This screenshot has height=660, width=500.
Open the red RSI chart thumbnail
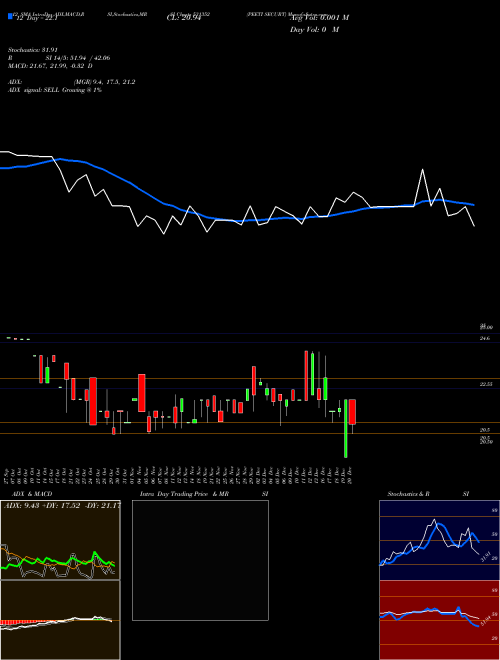[x=439, y=620]
